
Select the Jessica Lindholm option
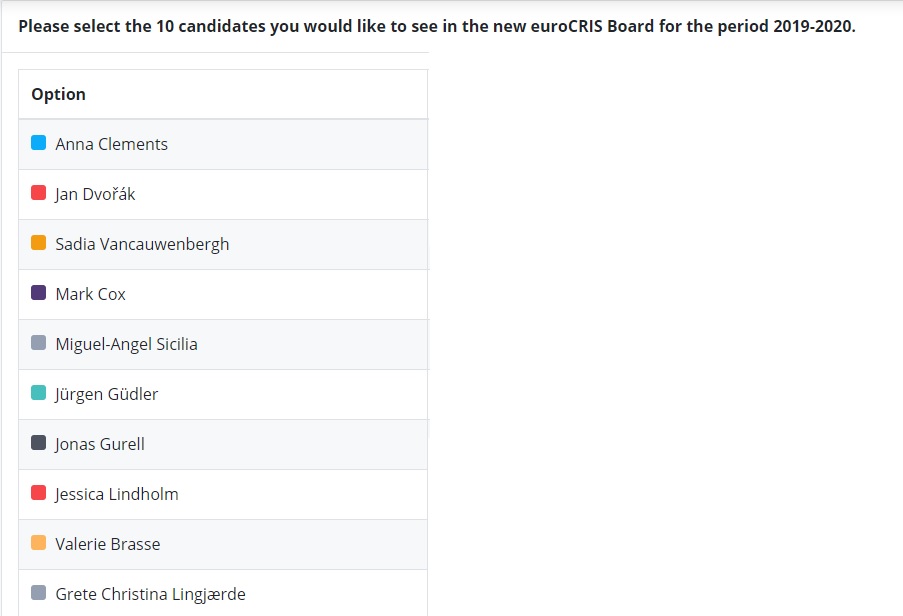[223, 495]
